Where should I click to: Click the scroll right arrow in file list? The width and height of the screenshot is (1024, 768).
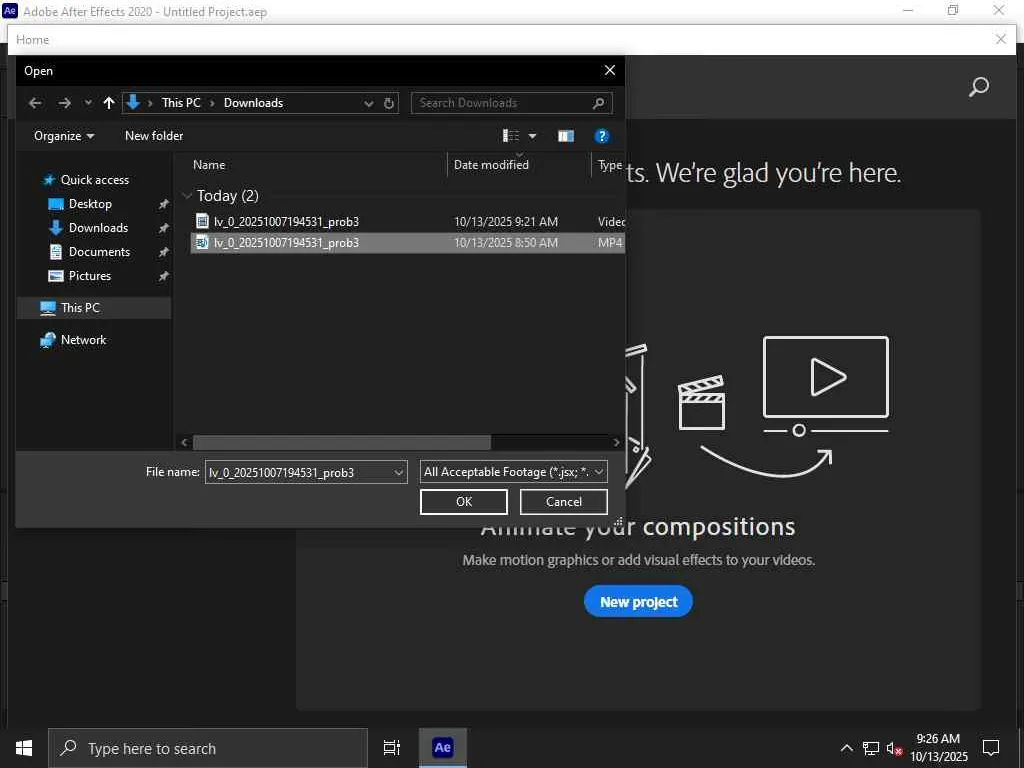tap(616, 443)
